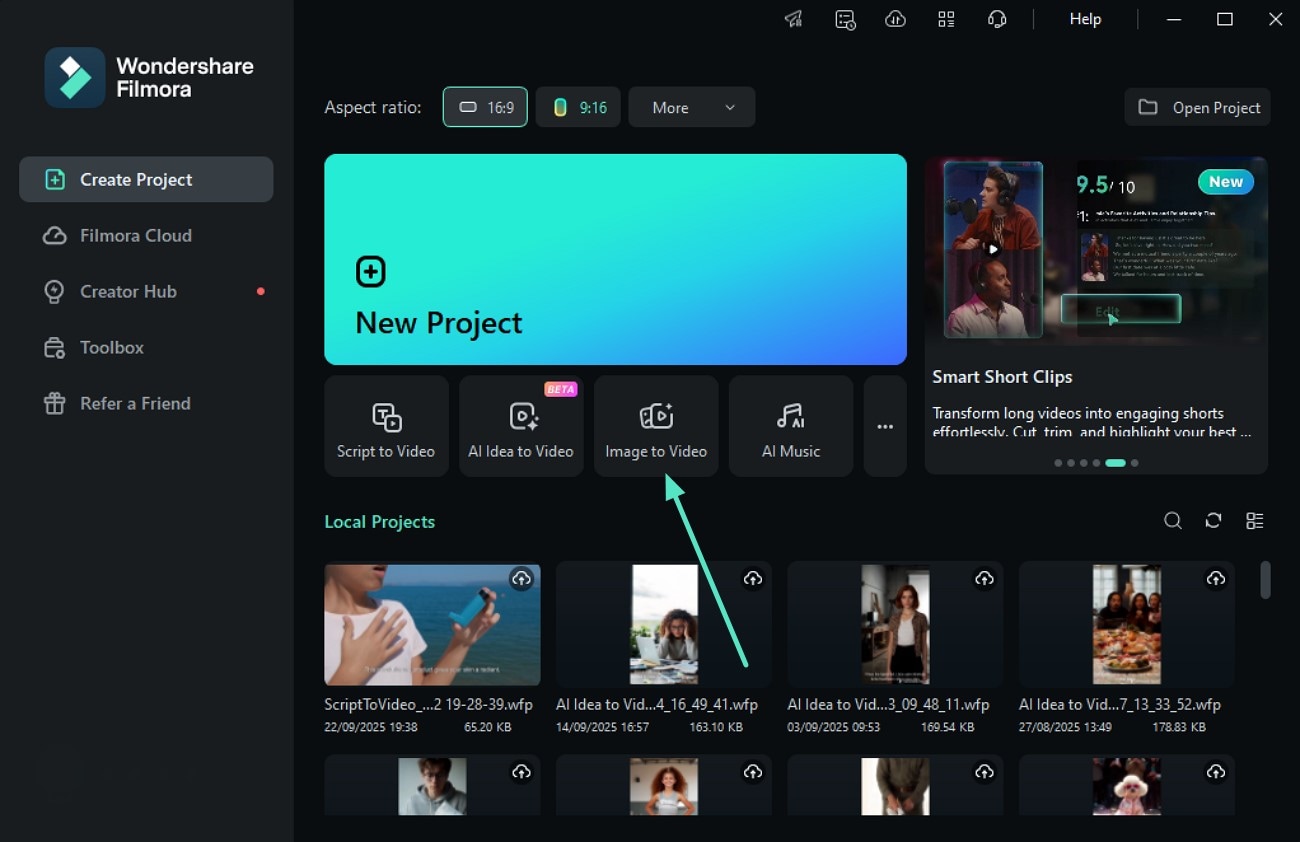Open the AI Idea project dated 14/09/2025
The image size is (1300, 842).
pos(664,624)
